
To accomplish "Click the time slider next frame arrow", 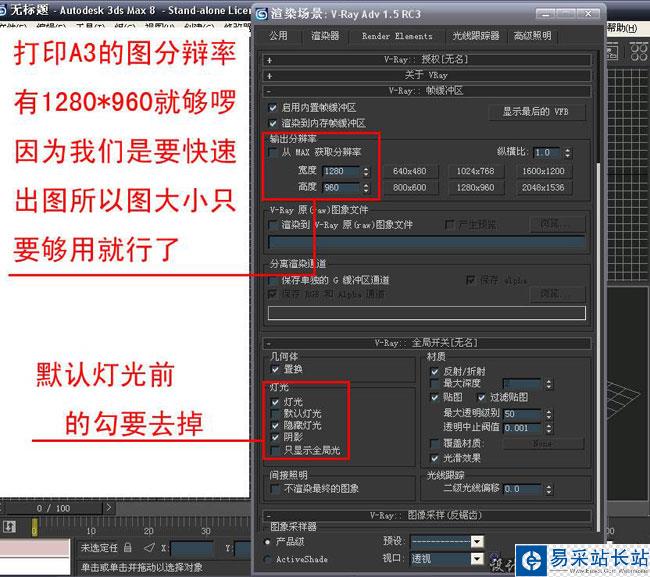I will [x=108, y=507].
